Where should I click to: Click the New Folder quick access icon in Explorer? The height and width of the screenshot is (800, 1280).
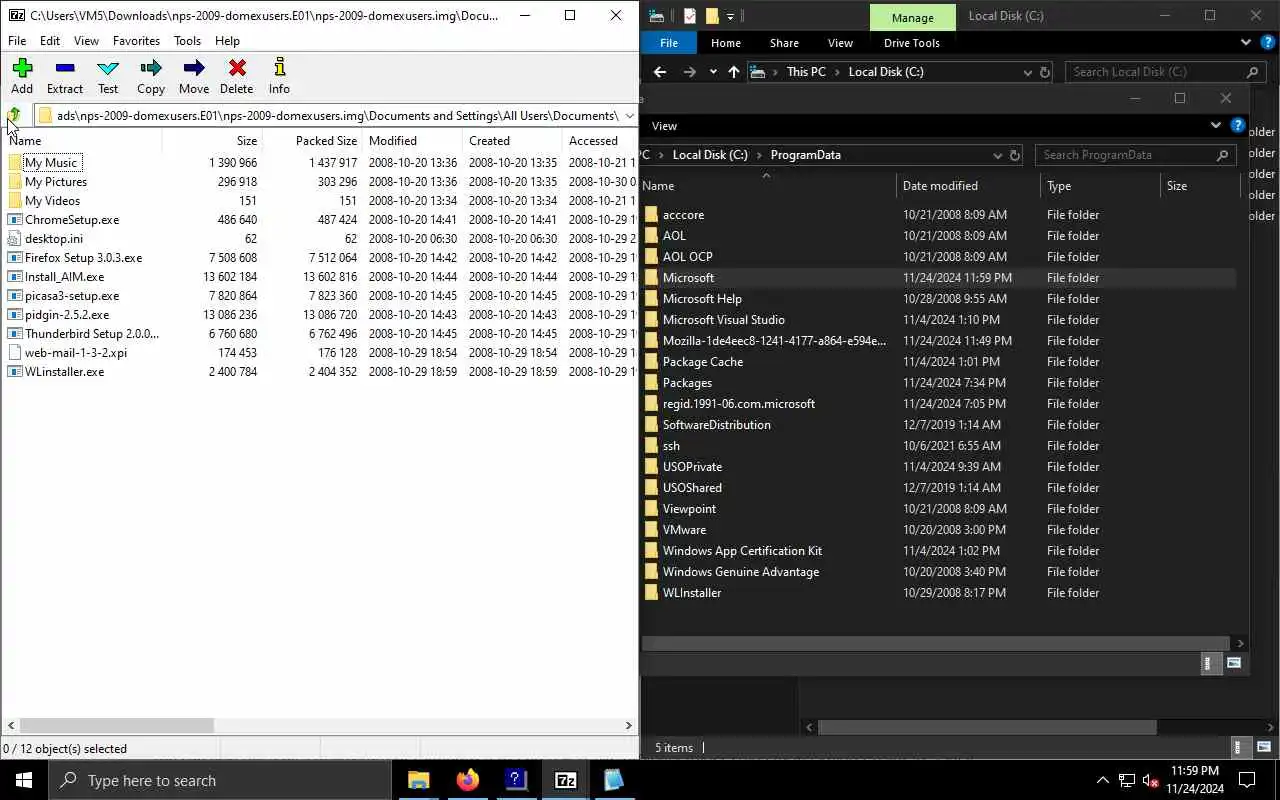[x=712, y=16]
